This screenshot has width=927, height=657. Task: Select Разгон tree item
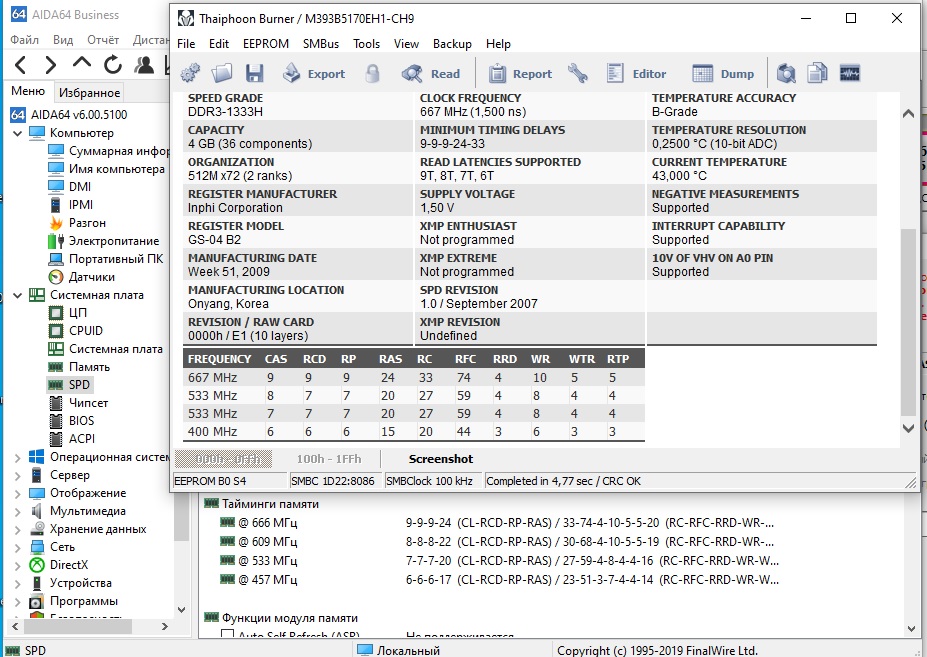(x=77, y=223)
